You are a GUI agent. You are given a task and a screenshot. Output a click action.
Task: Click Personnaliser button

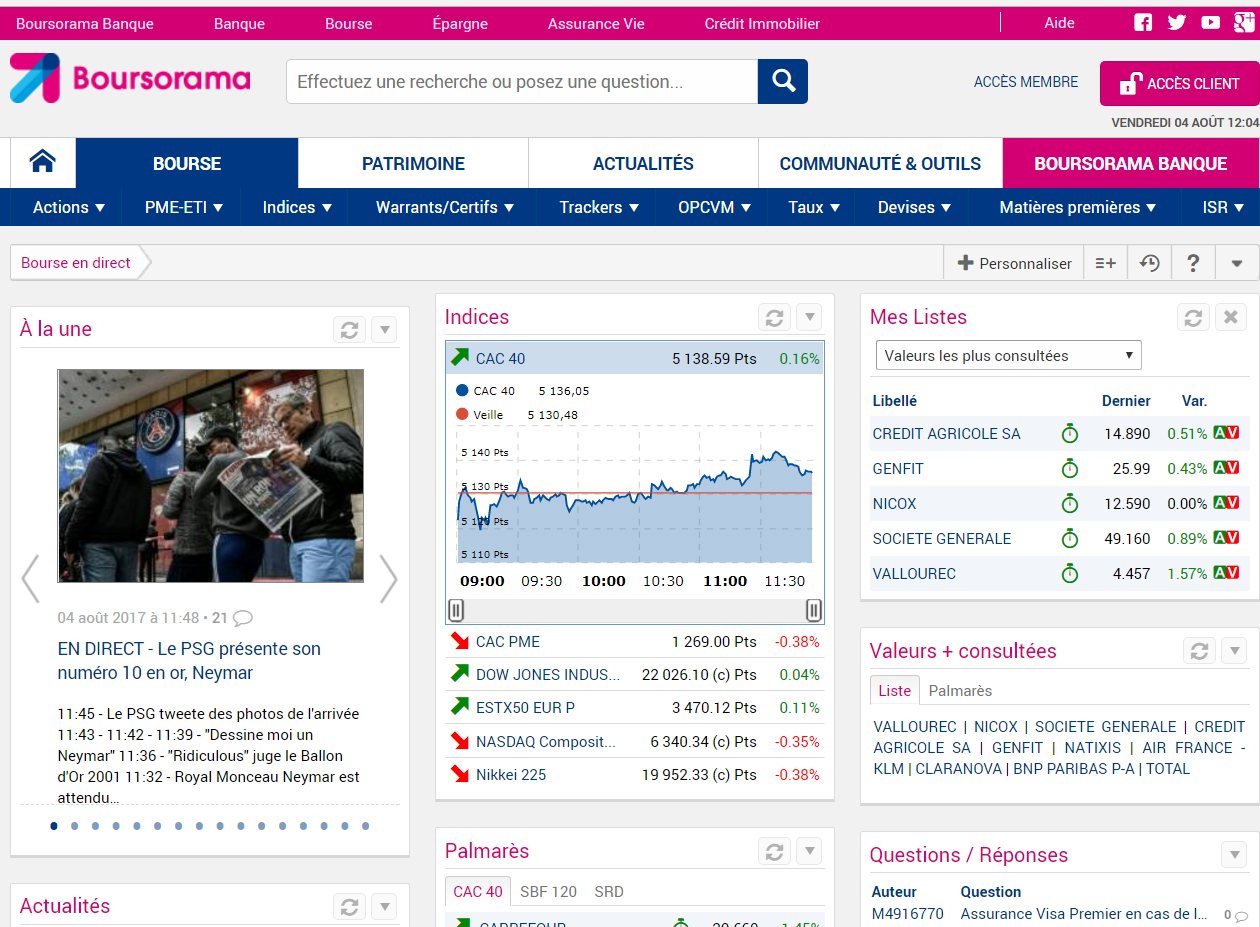pos(1014,263)
